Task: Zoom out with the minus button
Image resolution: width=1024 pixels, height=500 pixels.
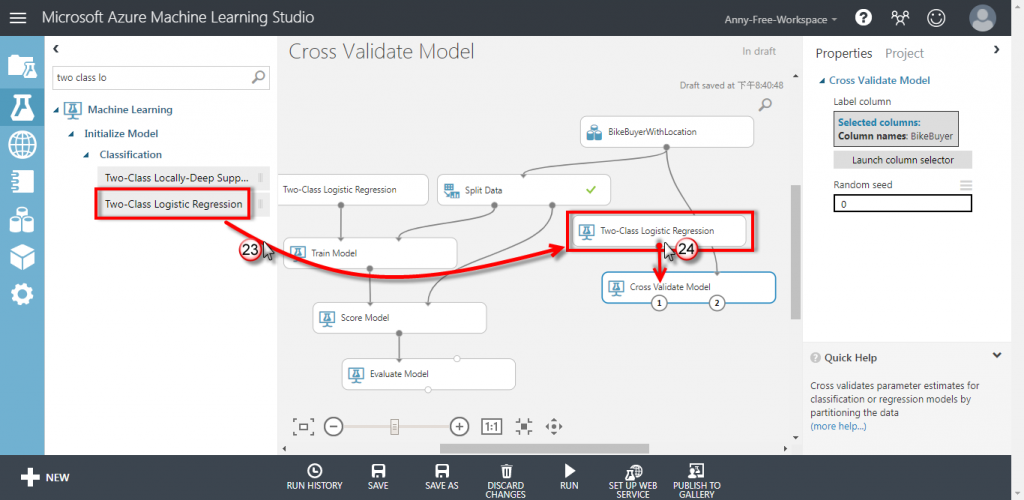Action: 333,427
